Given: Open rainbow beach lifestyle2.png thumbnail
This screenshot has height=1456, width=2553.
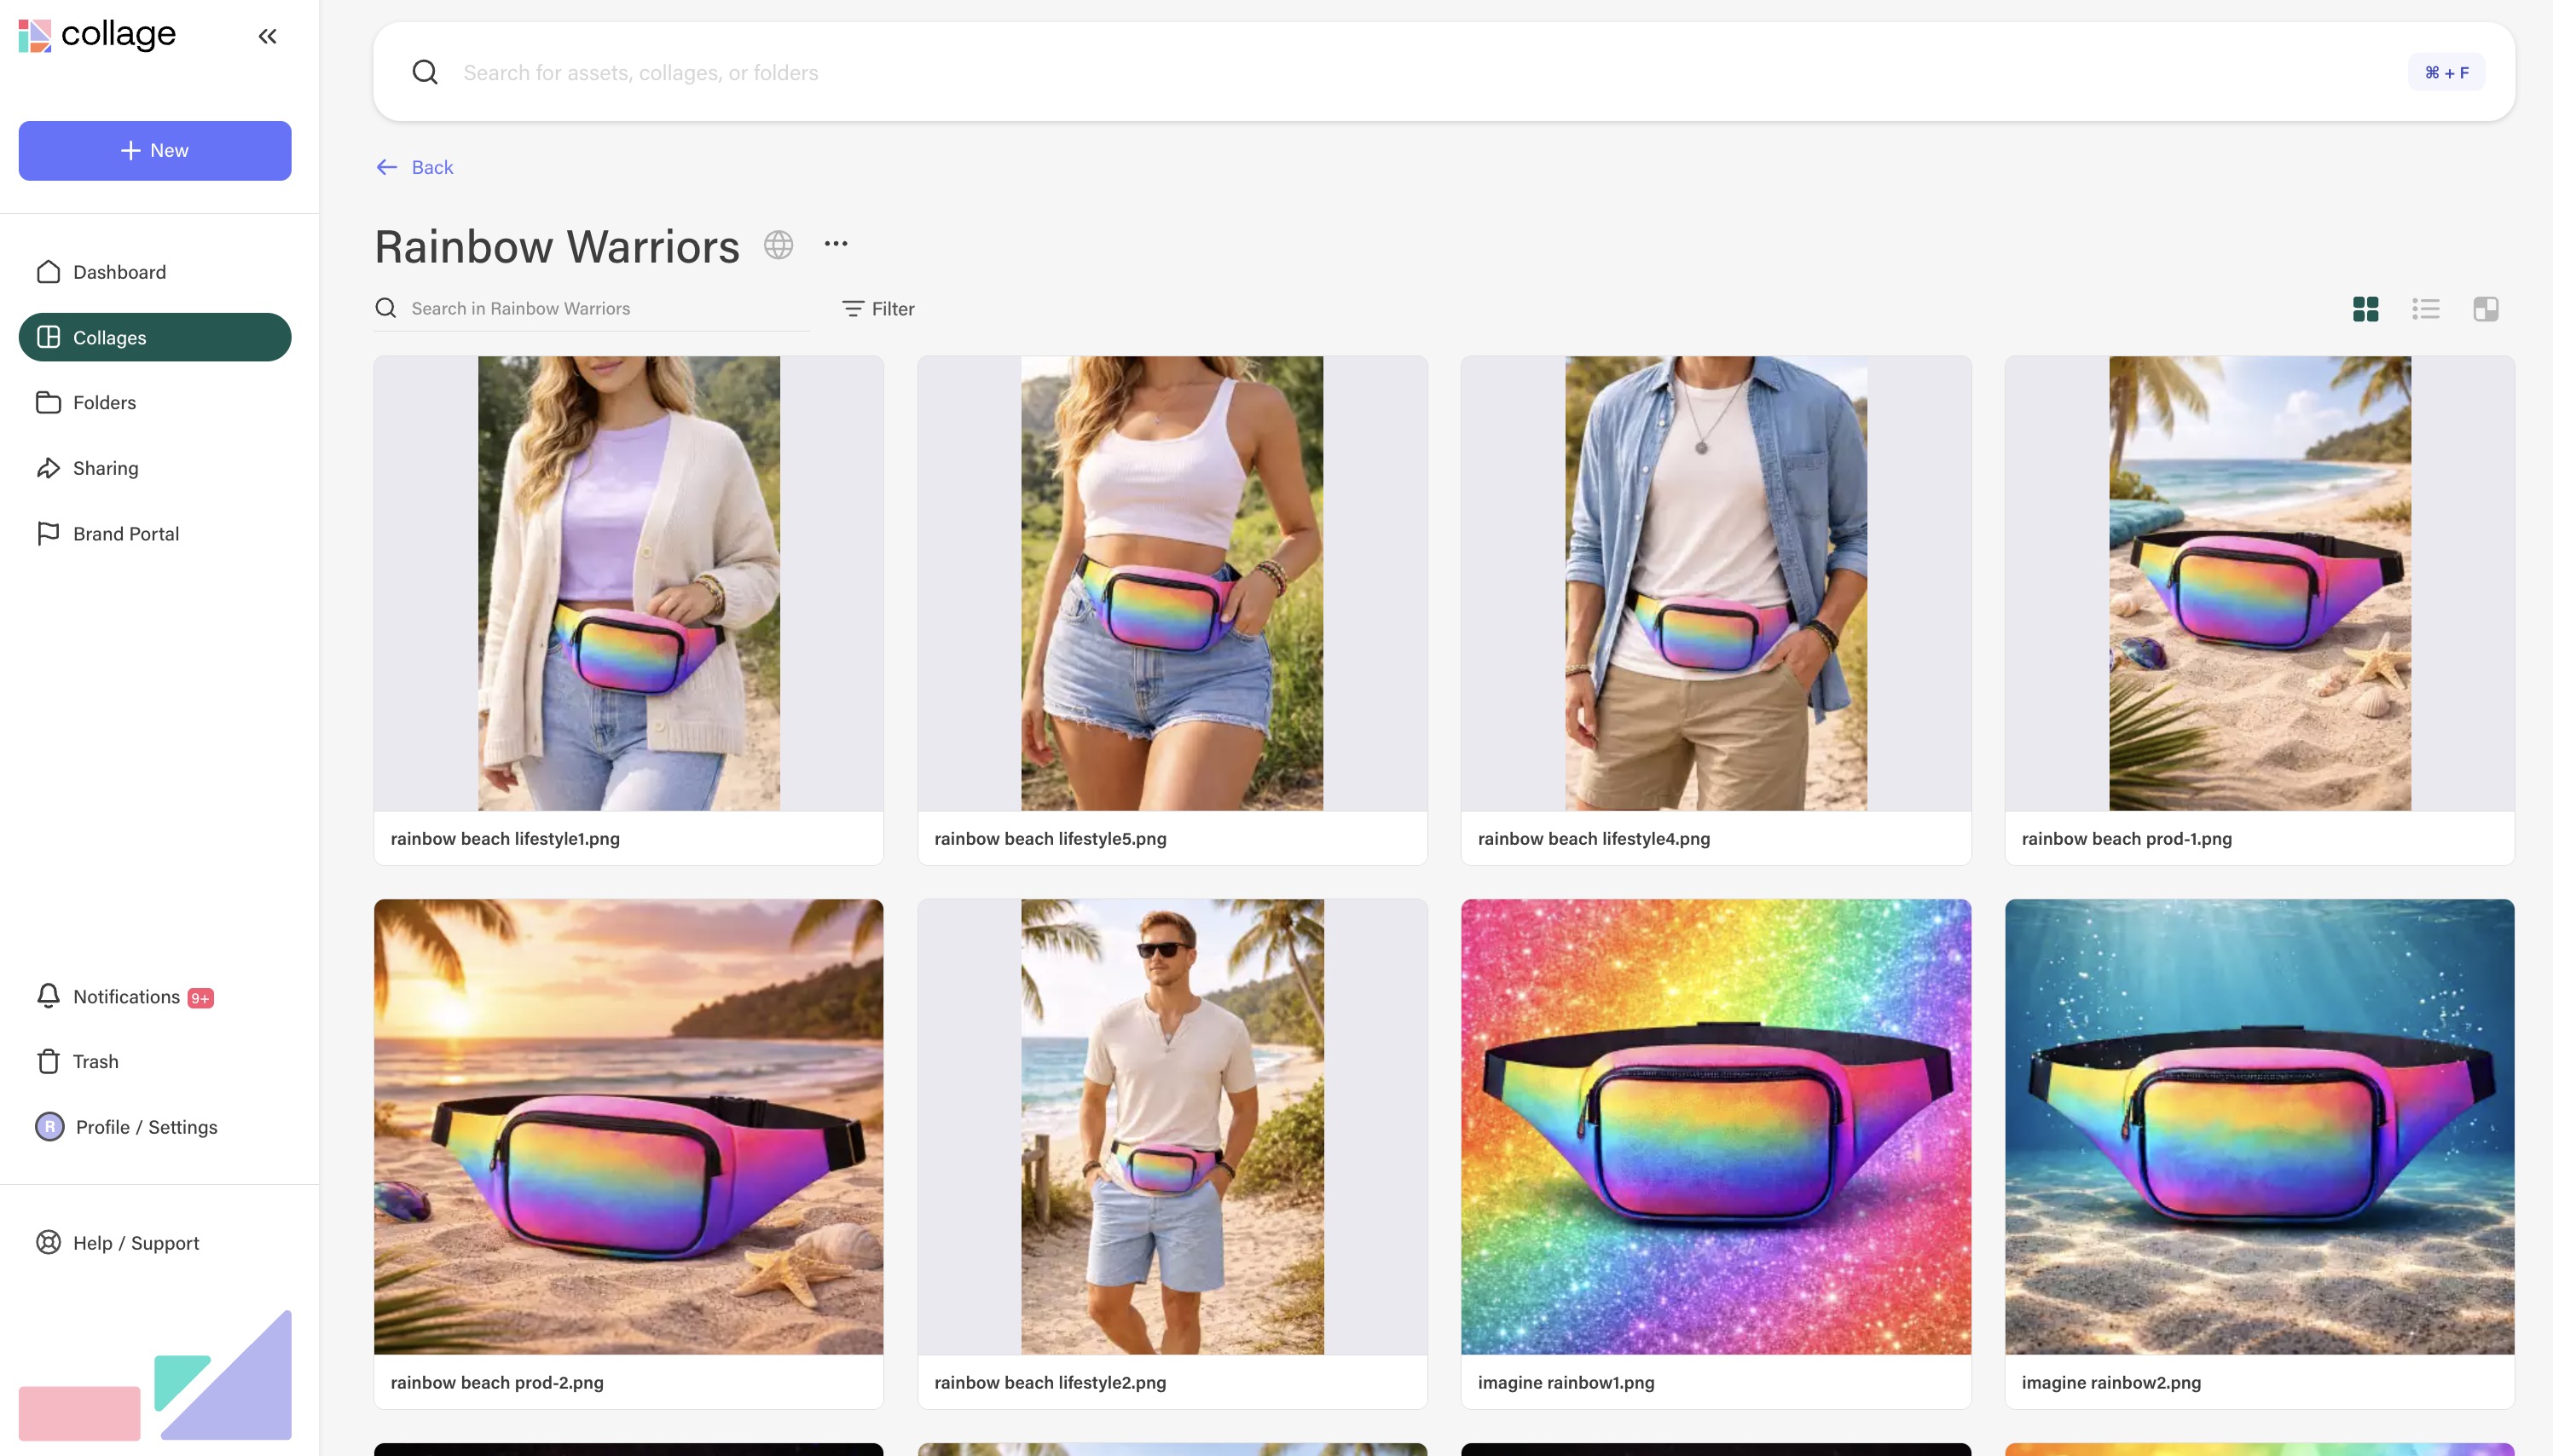Looking at the screenshot, I should (x=1172, y=1127).
